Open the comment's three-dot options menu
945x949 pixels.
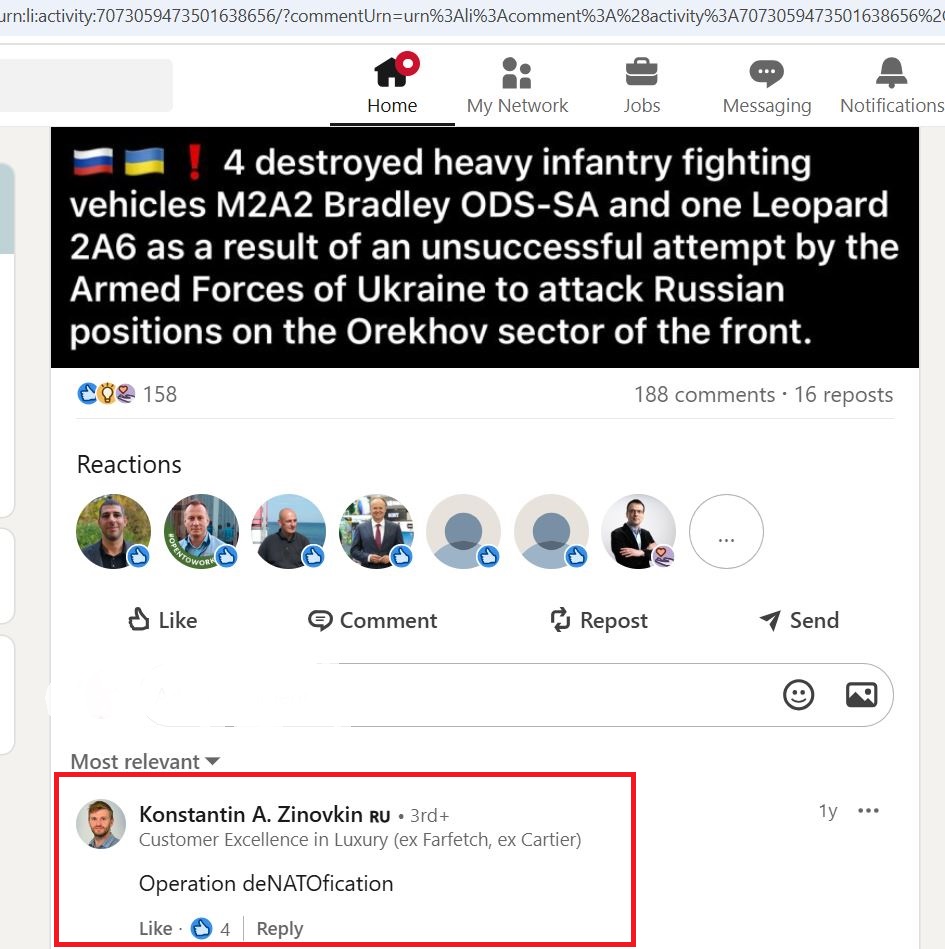pos(868,811)
